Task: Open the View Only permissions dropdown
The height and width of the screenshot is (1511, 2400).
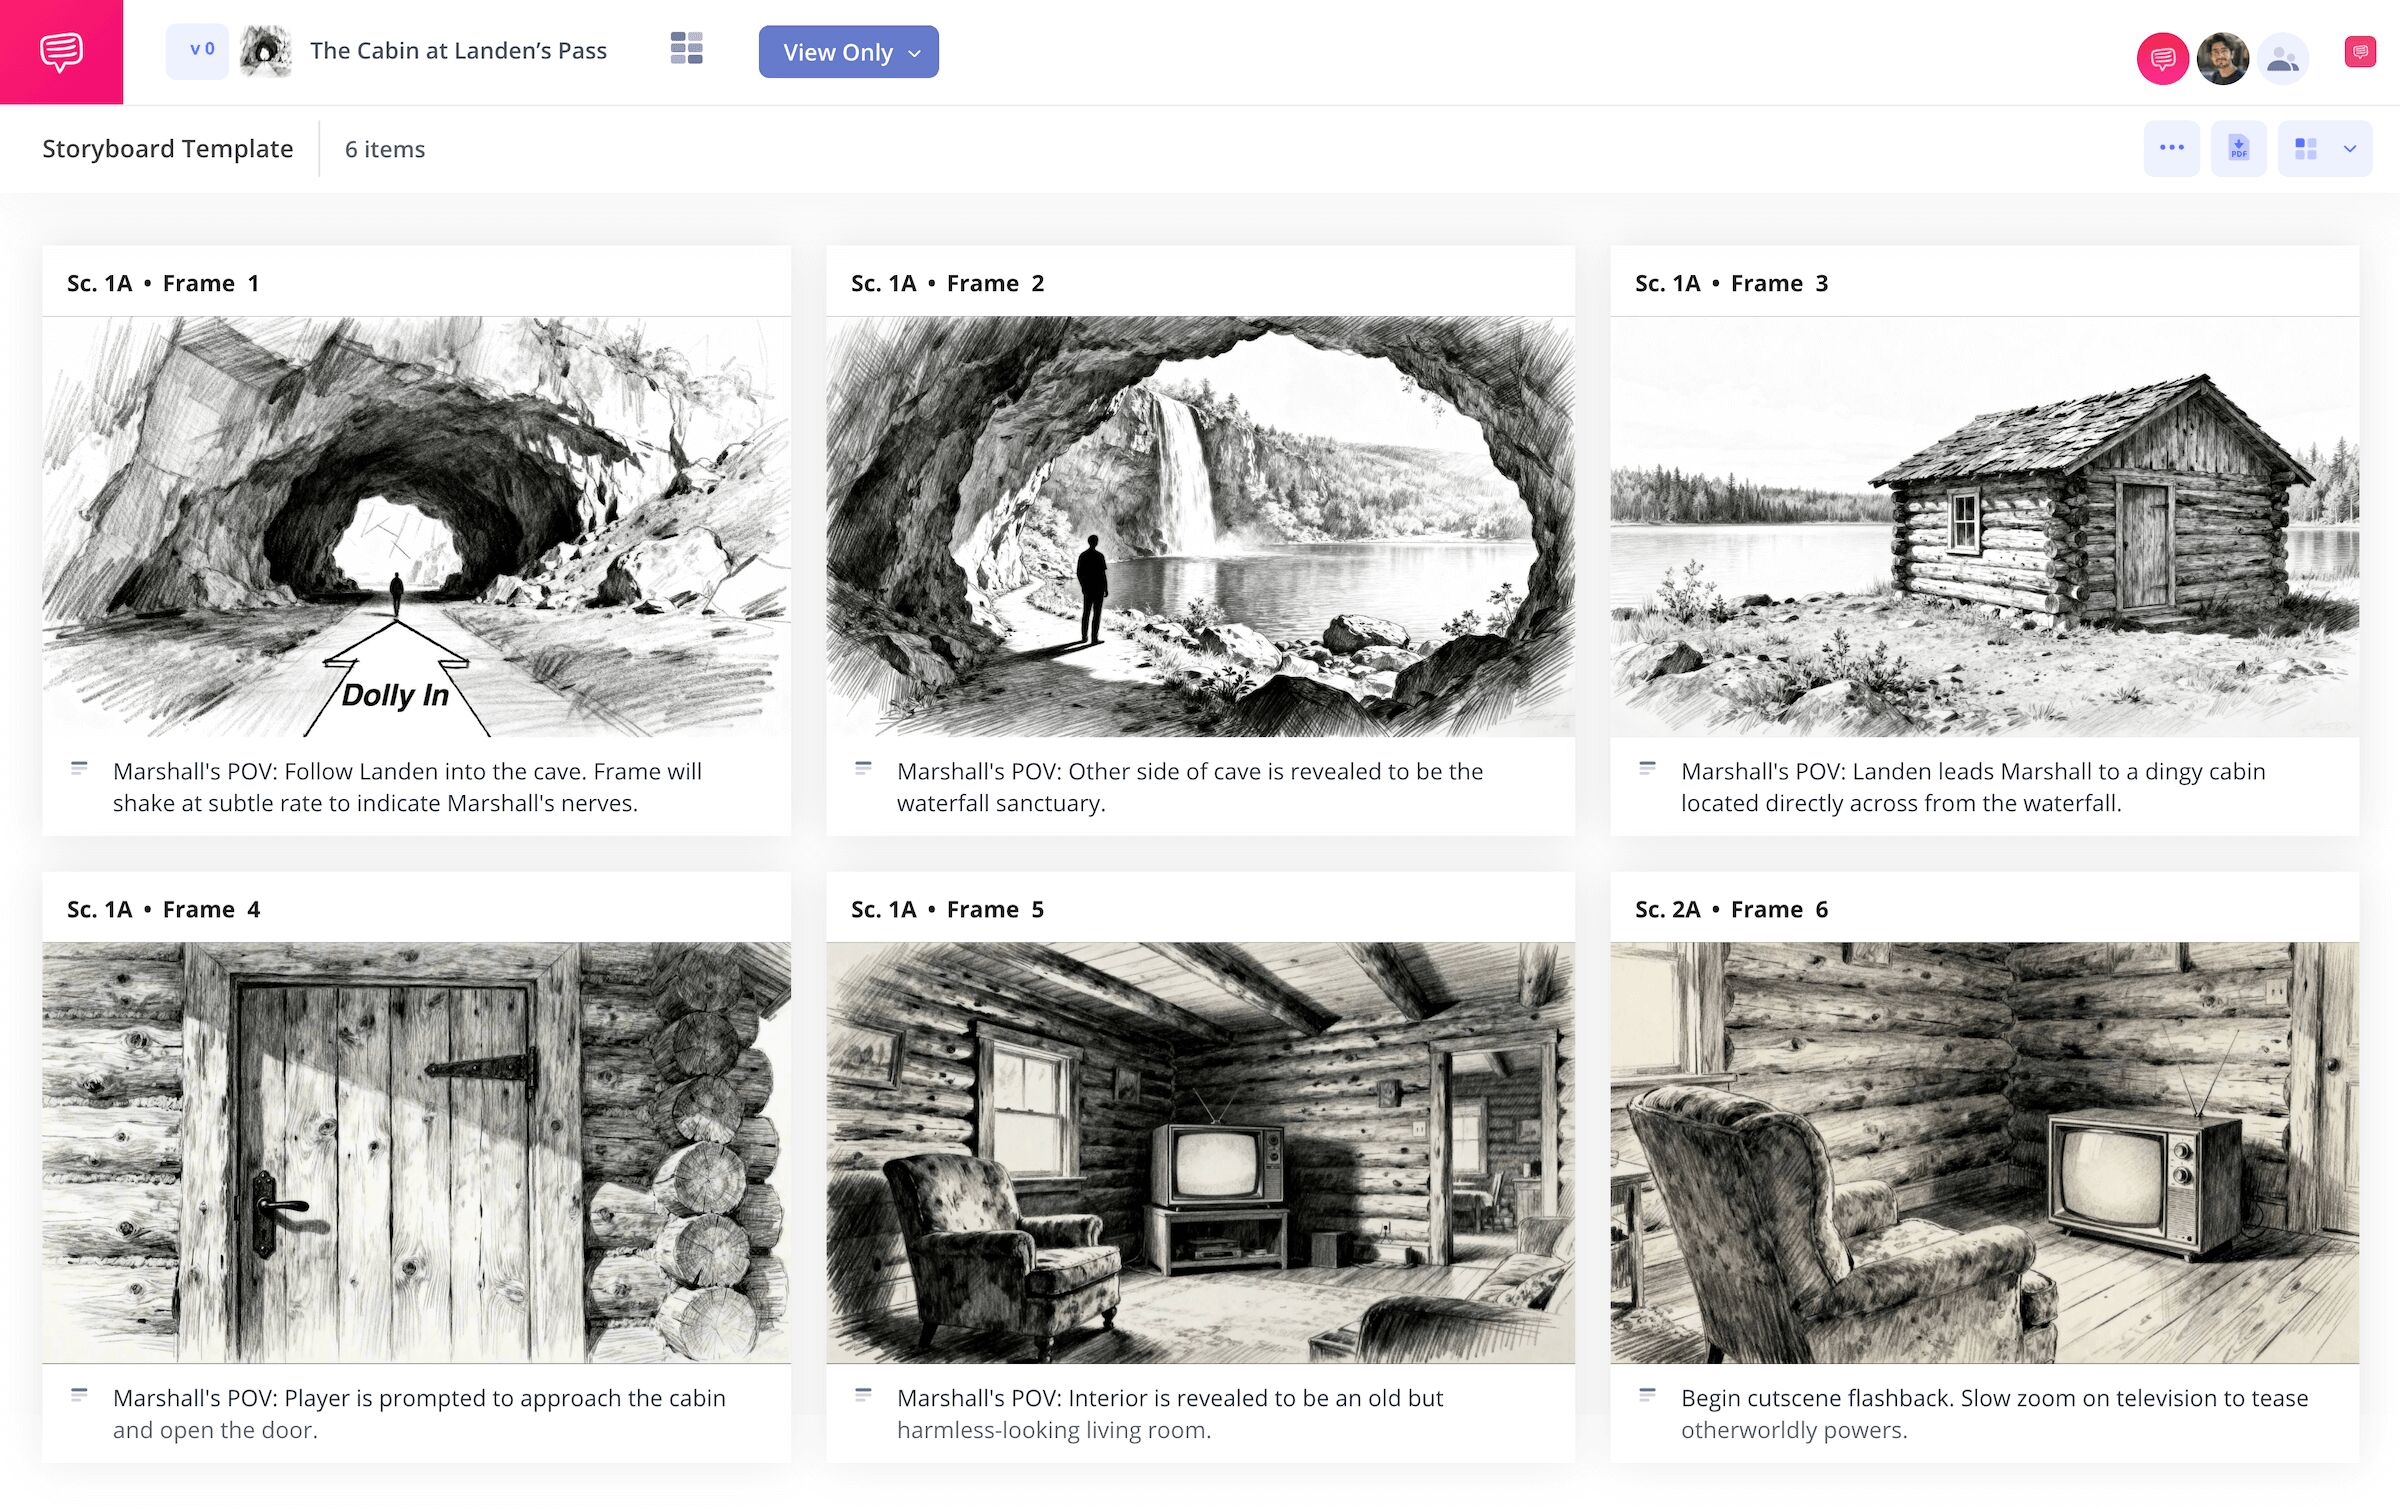Action: (x=848, y=52)
